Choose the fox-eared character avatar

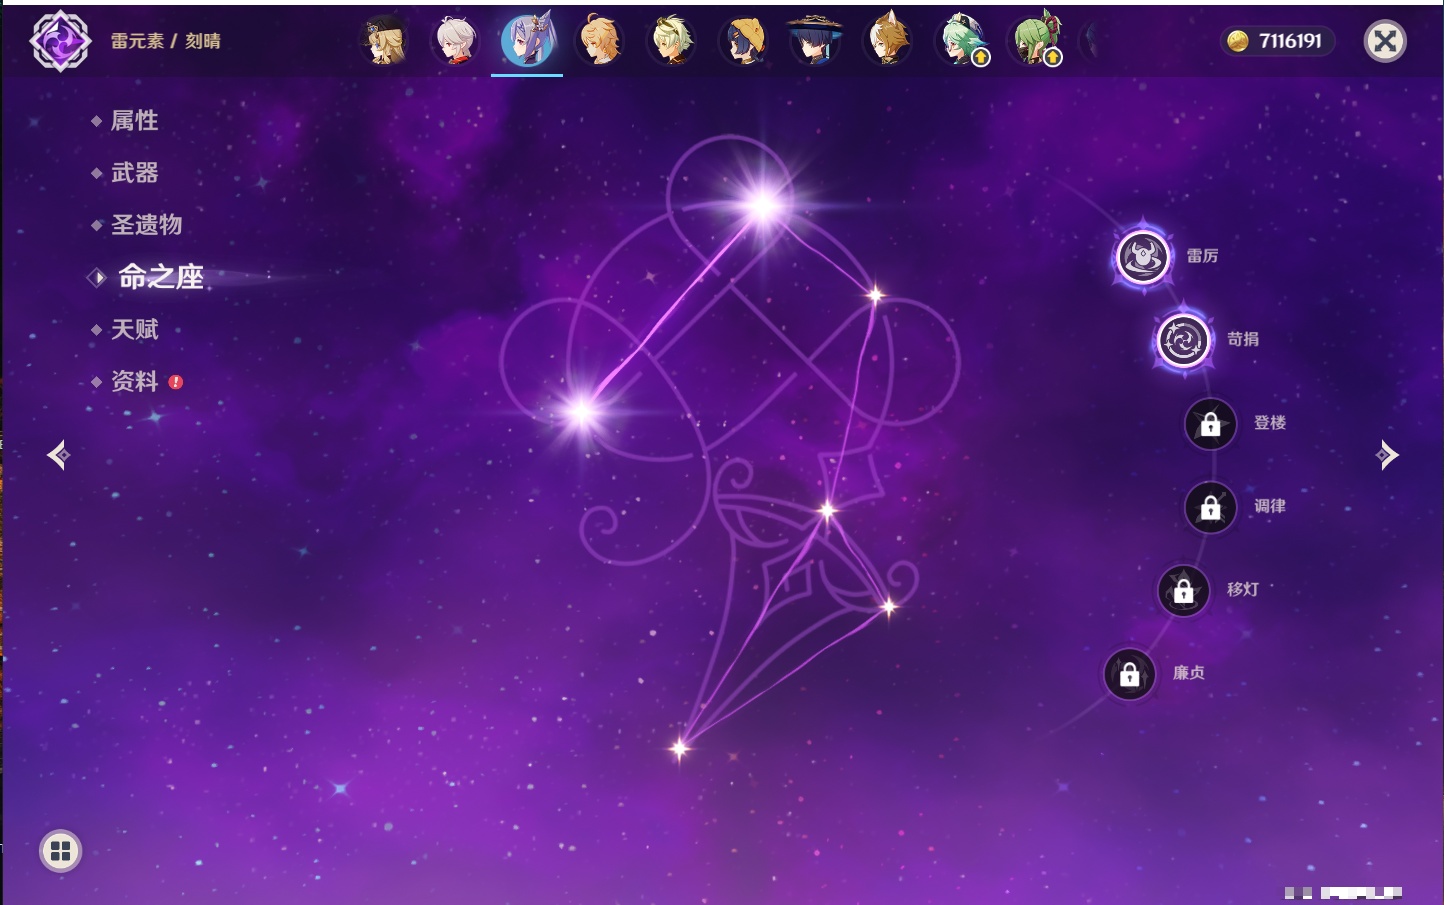click(887, 41)
